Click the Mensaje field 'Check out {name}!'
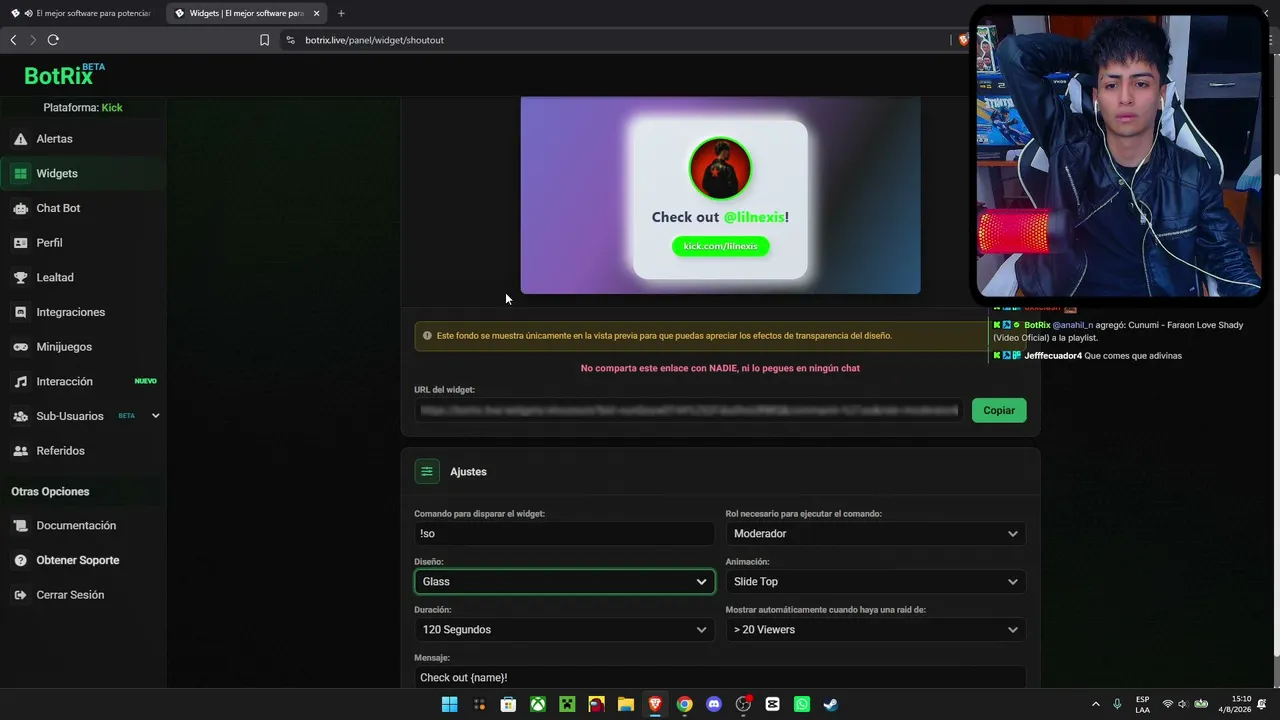1280x720 pixels. (720, 677)
